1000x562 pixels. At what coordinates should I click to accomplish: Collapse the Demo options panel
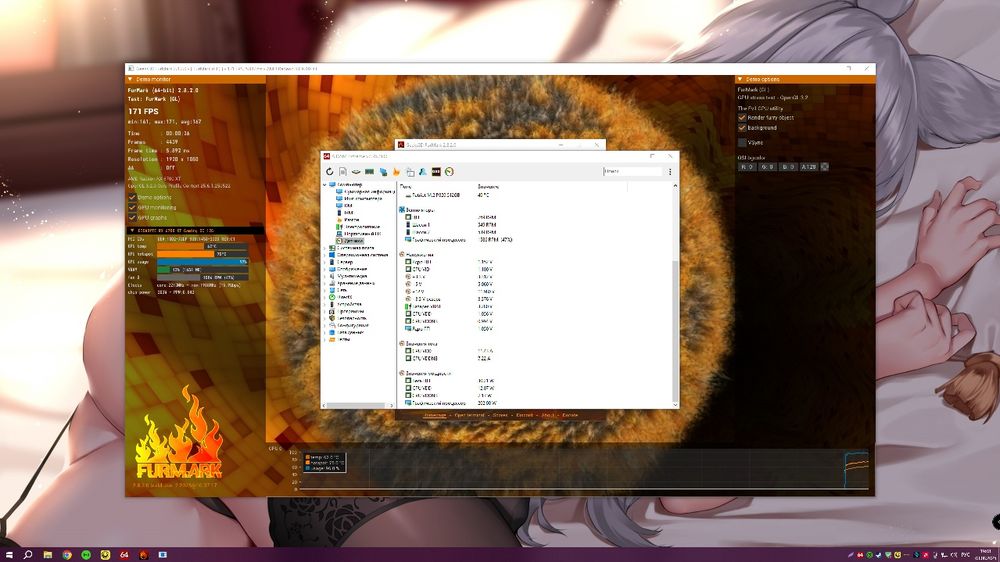[740, 79]
